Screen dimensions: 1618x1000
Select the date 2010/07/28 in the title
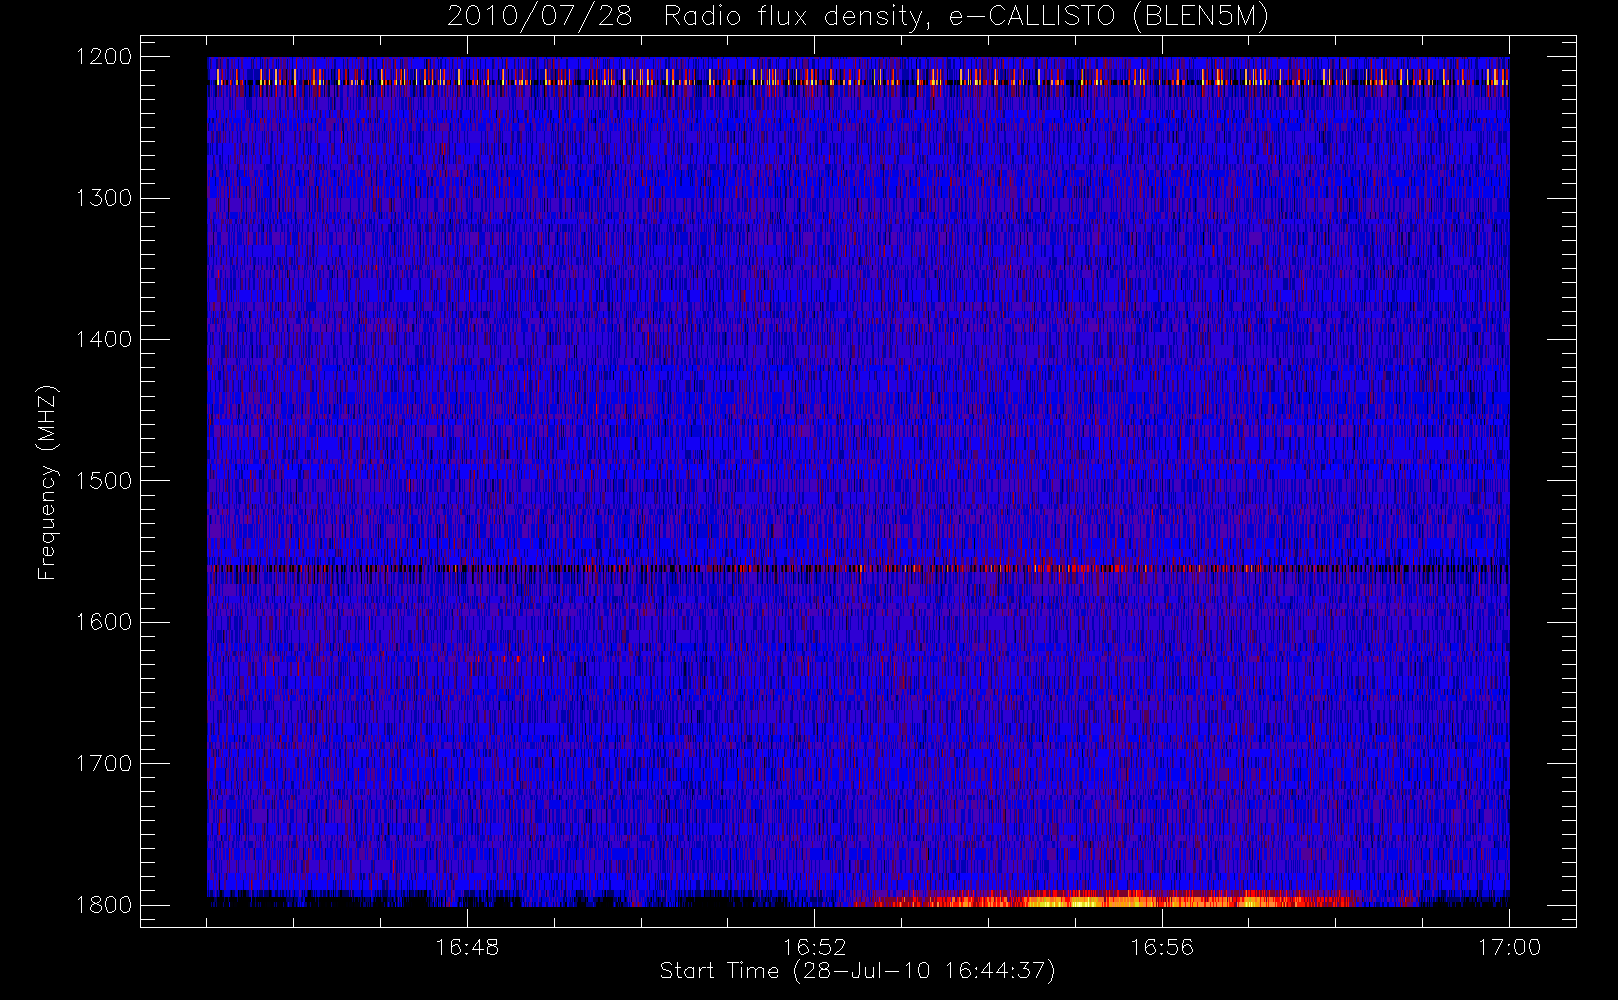tap(540, 17)
